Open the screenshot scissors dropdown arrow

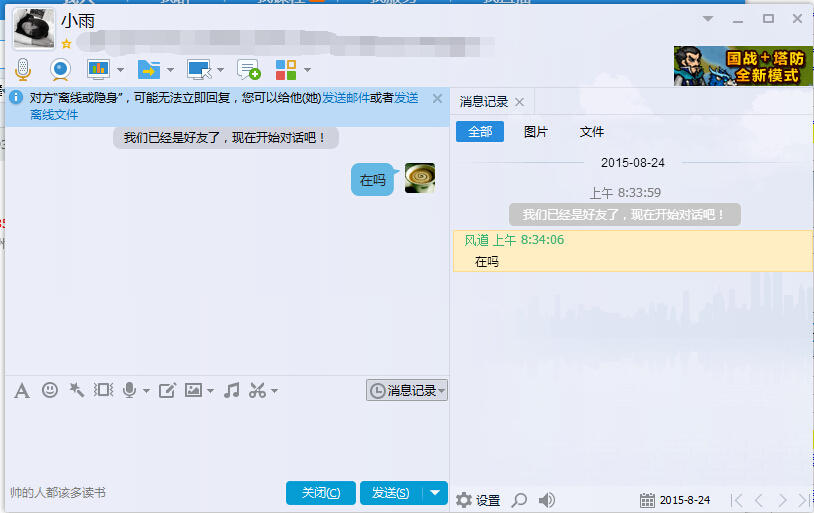point(274,391)
